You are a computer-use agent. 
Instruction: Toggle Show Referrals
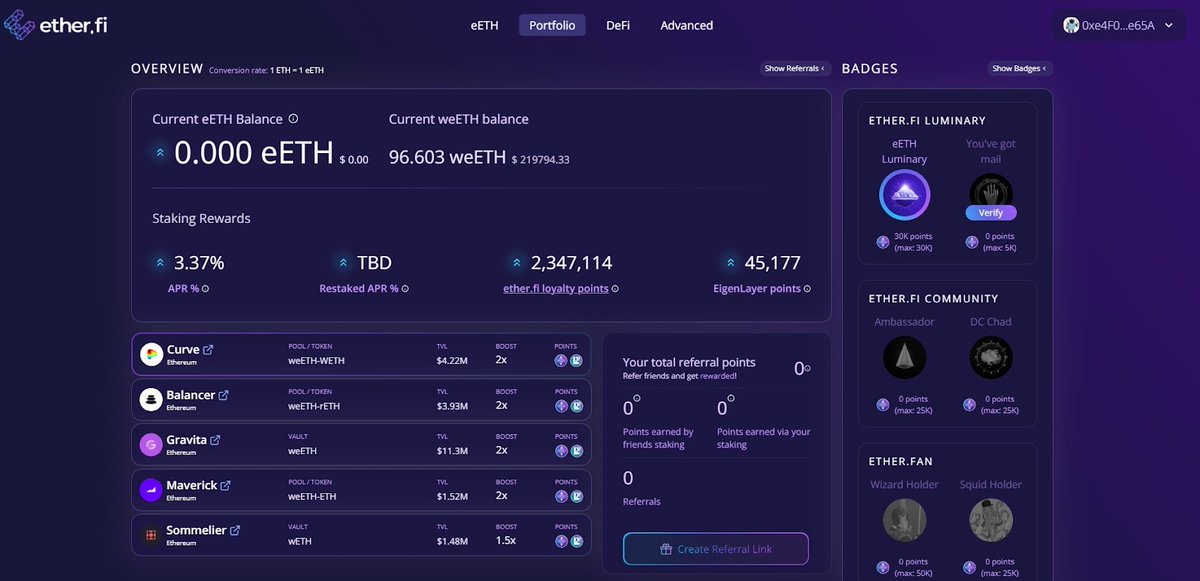tap(795, 69)
